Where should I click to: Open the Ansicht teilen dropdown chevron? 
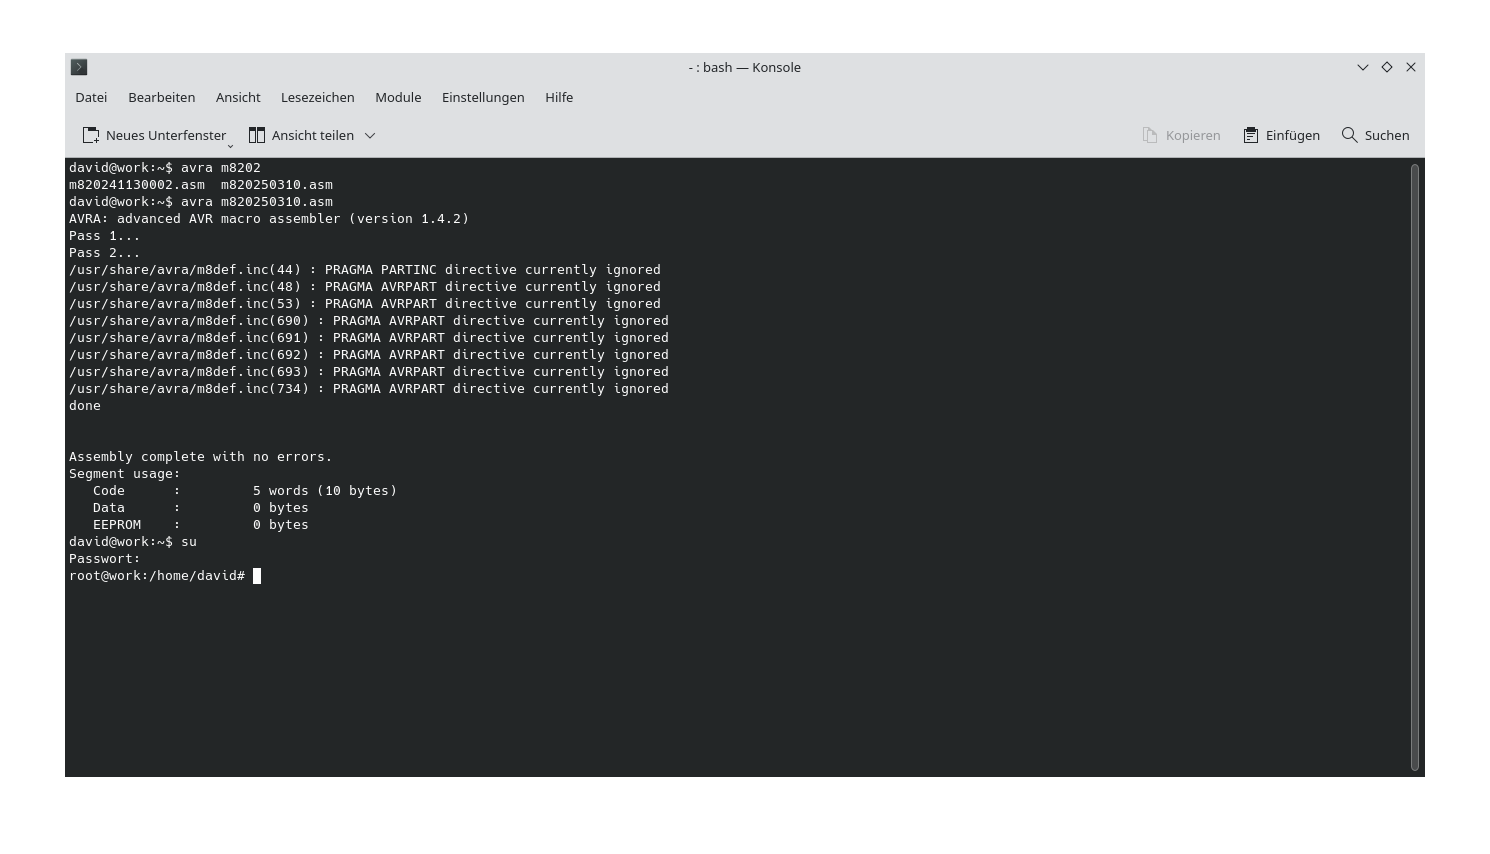[x=369, y=135]
